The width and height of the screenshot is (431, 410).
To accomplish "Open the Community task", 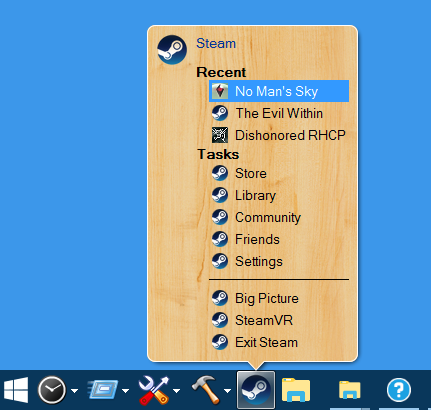I will pos(279,217).
